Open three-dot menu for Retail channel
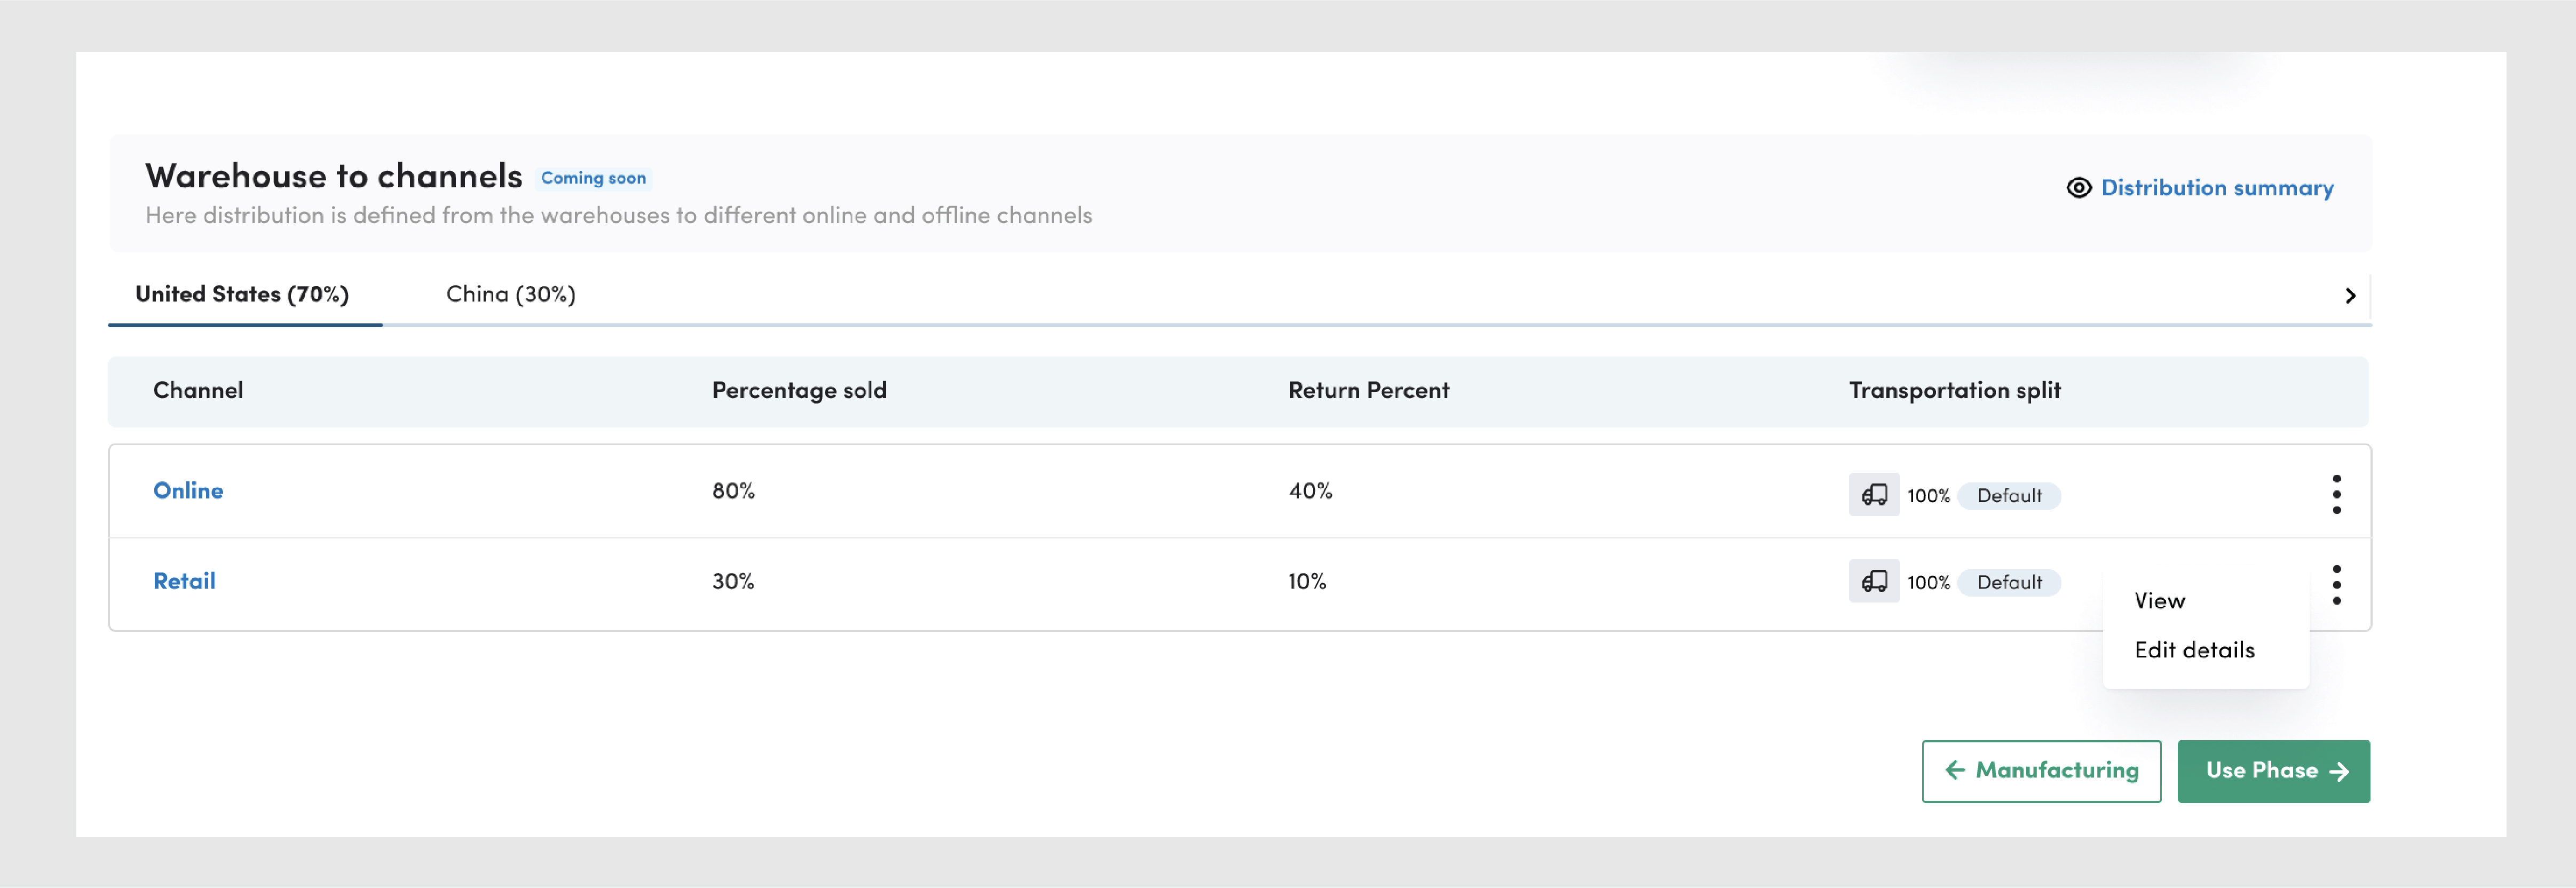Screen dimensions: 2576x888 pos(2336,585)
